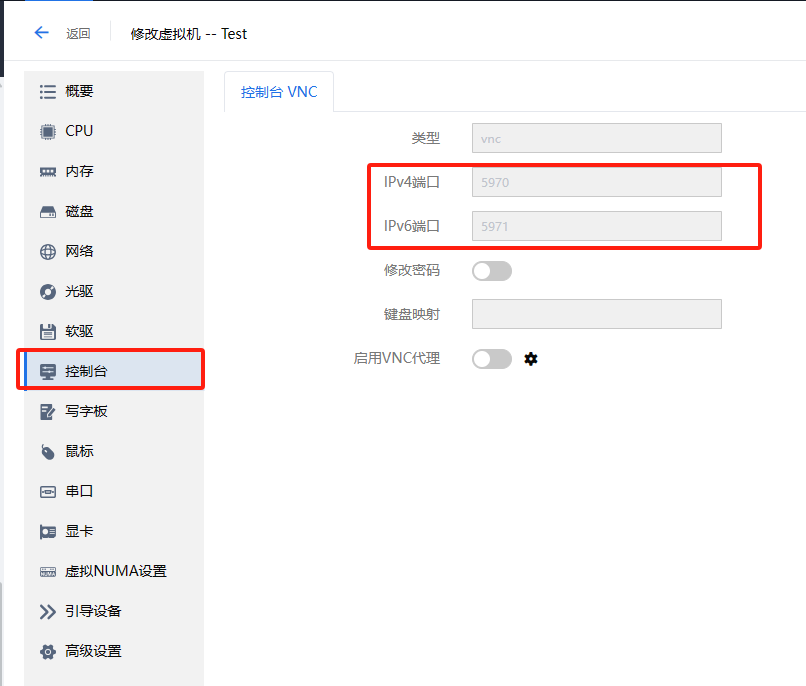The width and height of the screenshot is (806, 686).
Task: Open the 概要 overview menu item
Action: click(79, 91)
